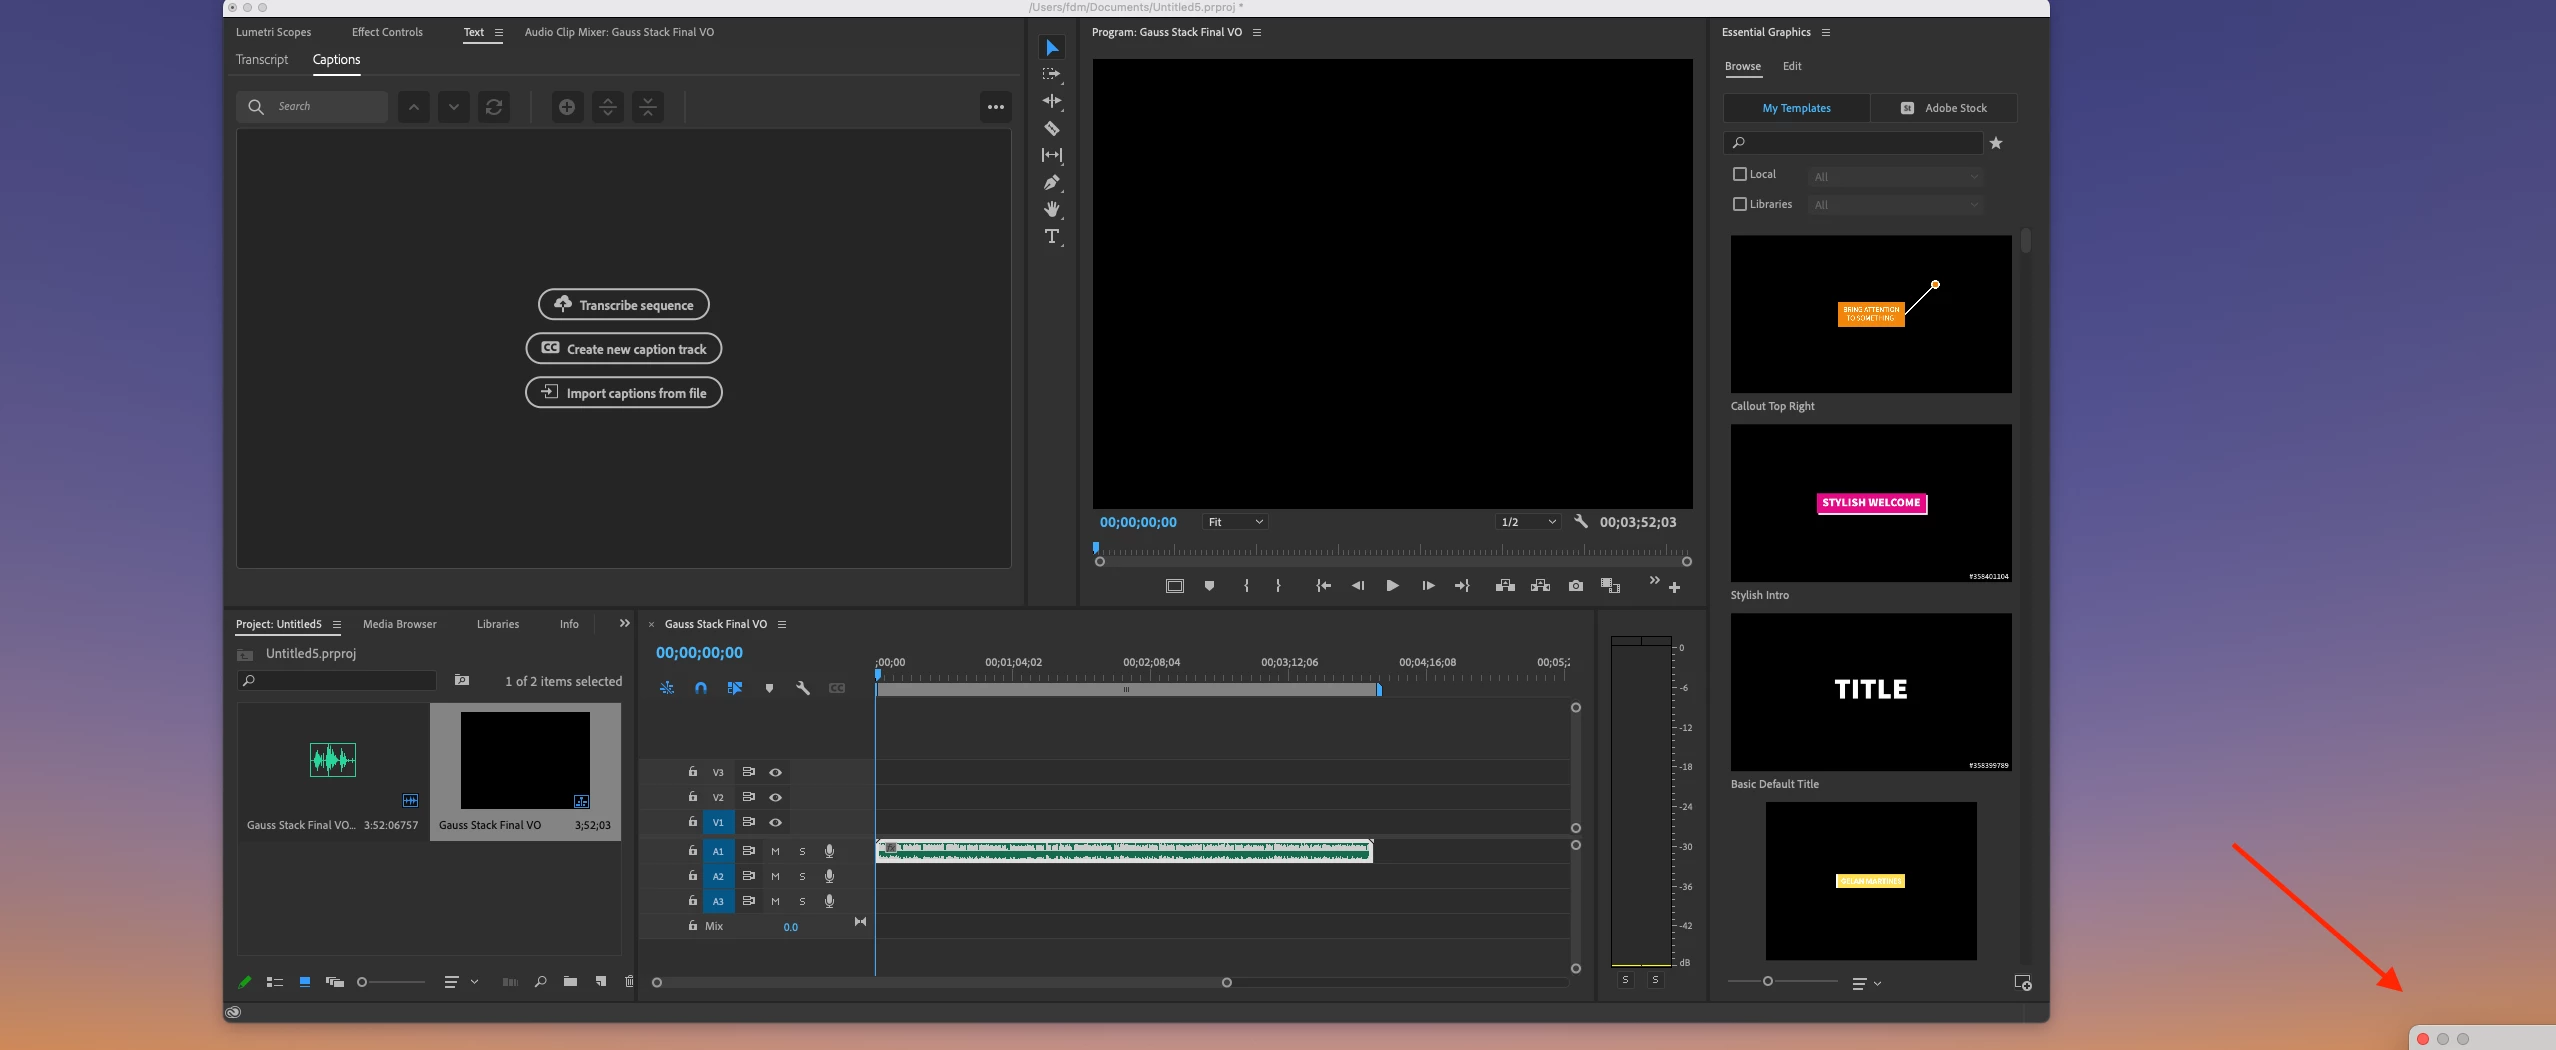Click the add caption segment plus icon
The image size is (2556, 1050).
coord(567,107)
